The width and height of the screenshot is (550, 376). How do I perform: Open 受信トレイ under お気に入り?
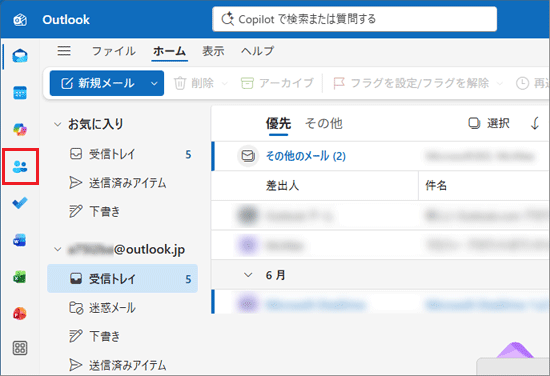pos(122,154)
